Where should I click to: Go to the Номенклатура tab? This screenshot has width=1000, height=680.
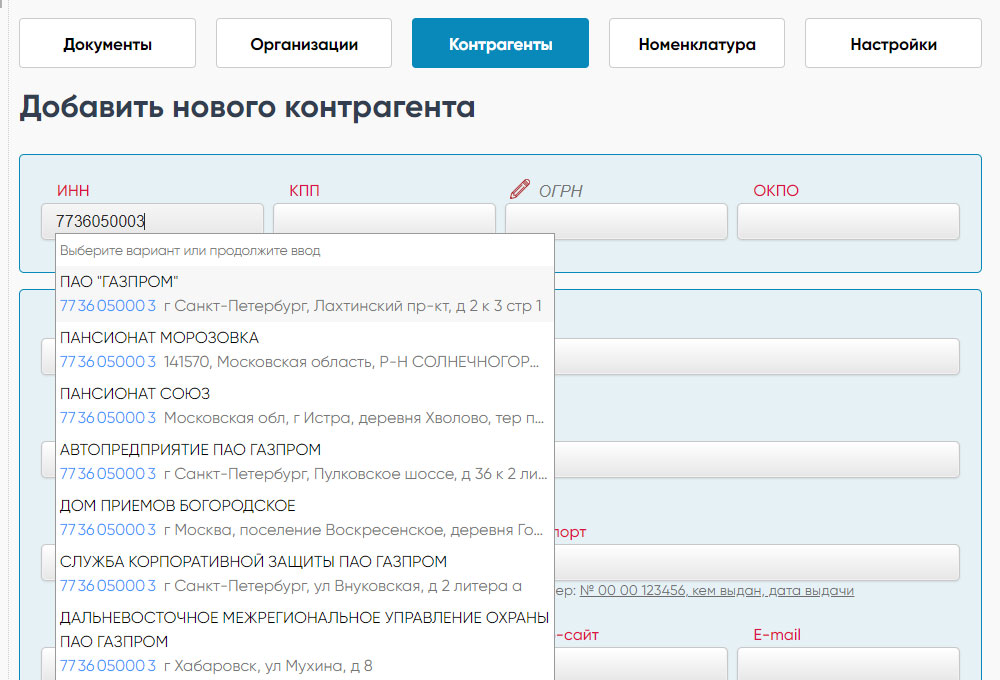point(696,43)
